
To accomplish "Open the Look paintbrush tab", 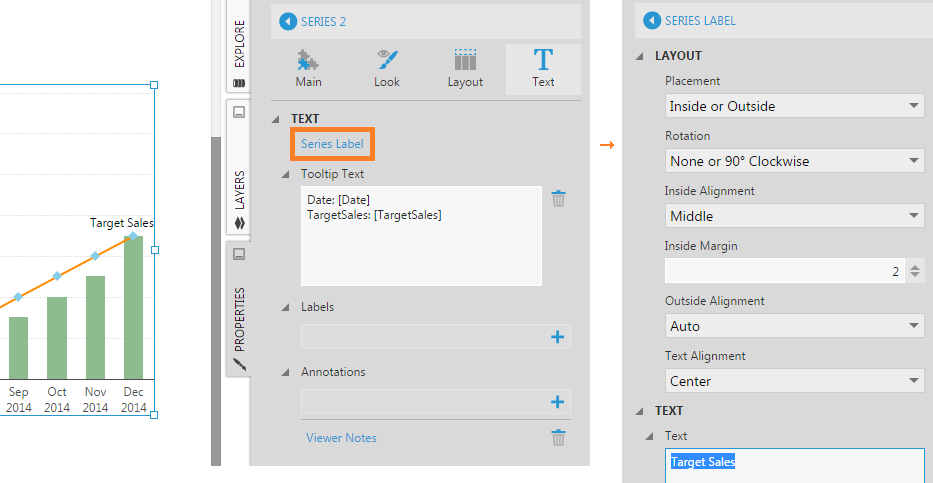I will click(387, 69).
